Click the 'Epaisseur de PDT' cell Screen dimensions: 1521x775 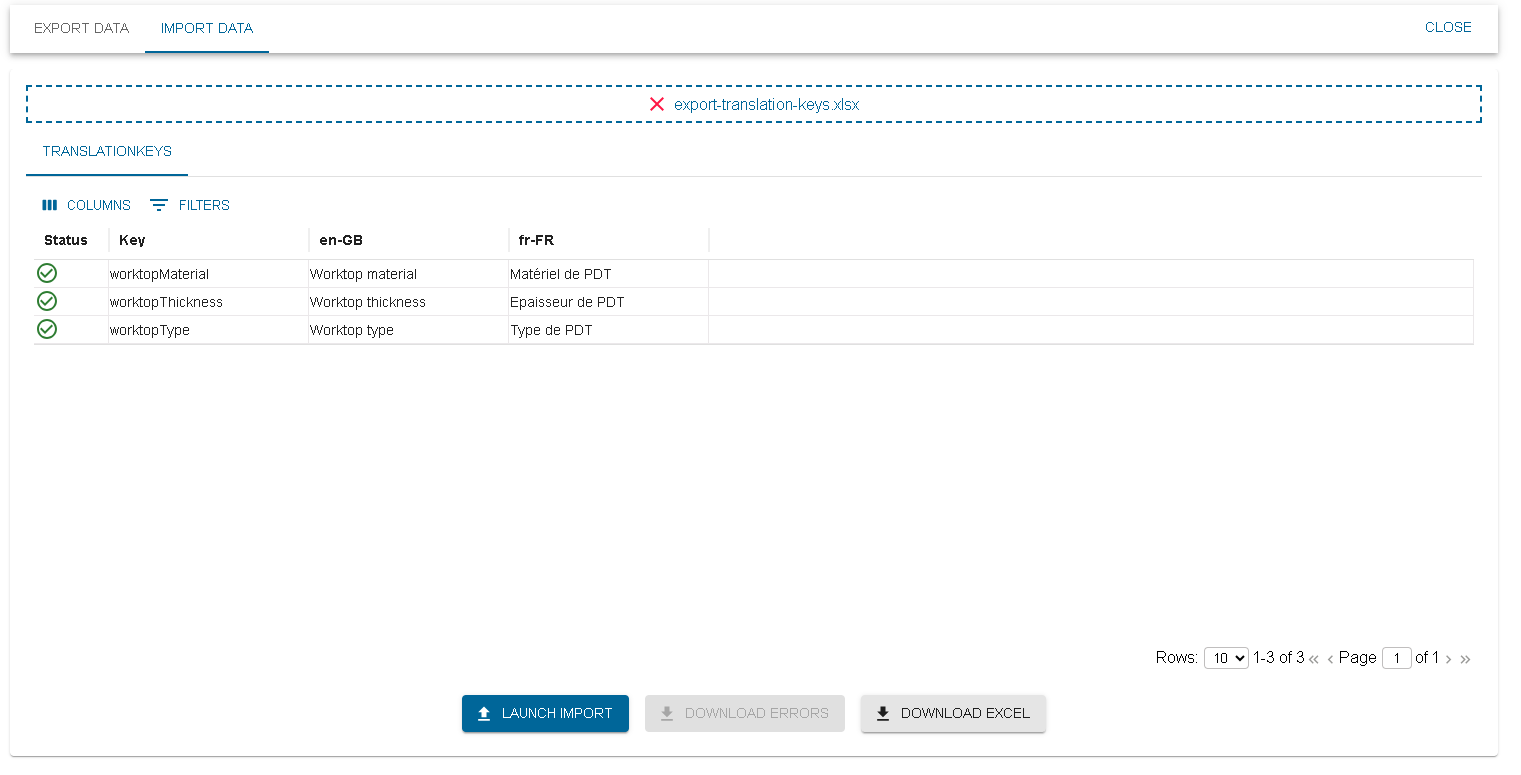tap(608, 302)
